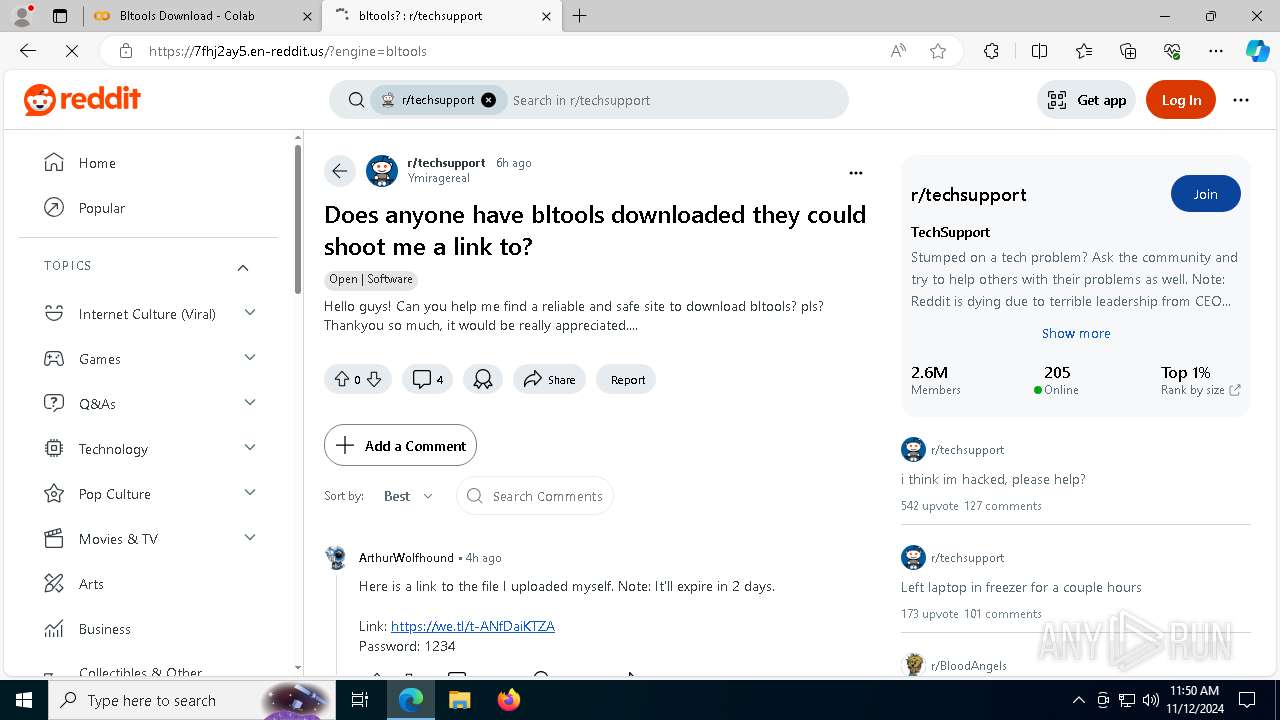Open browser Collections

(1128, 51)
